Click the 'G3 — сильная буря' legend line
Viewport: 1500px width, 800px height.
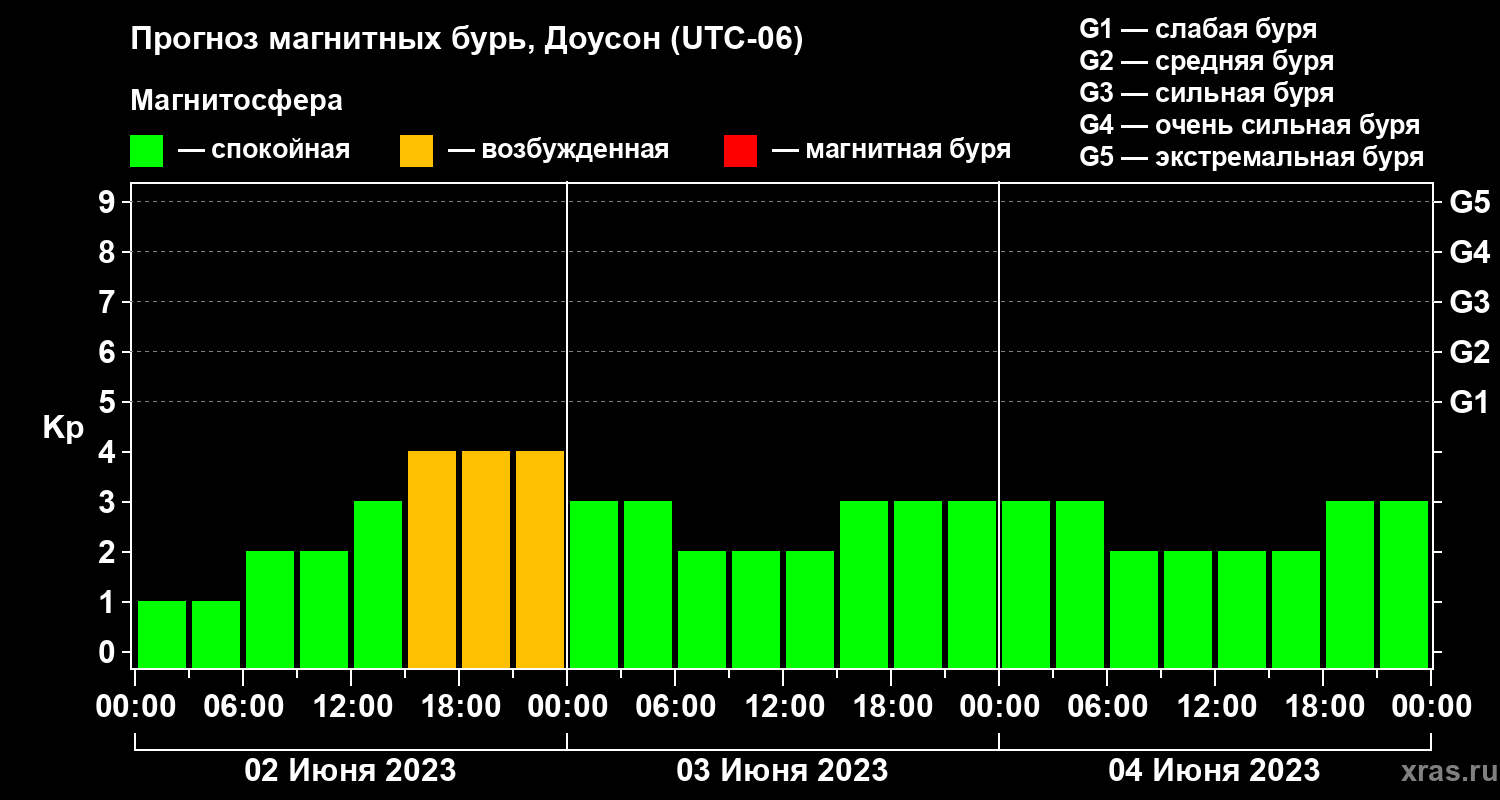click(1207, 93)
